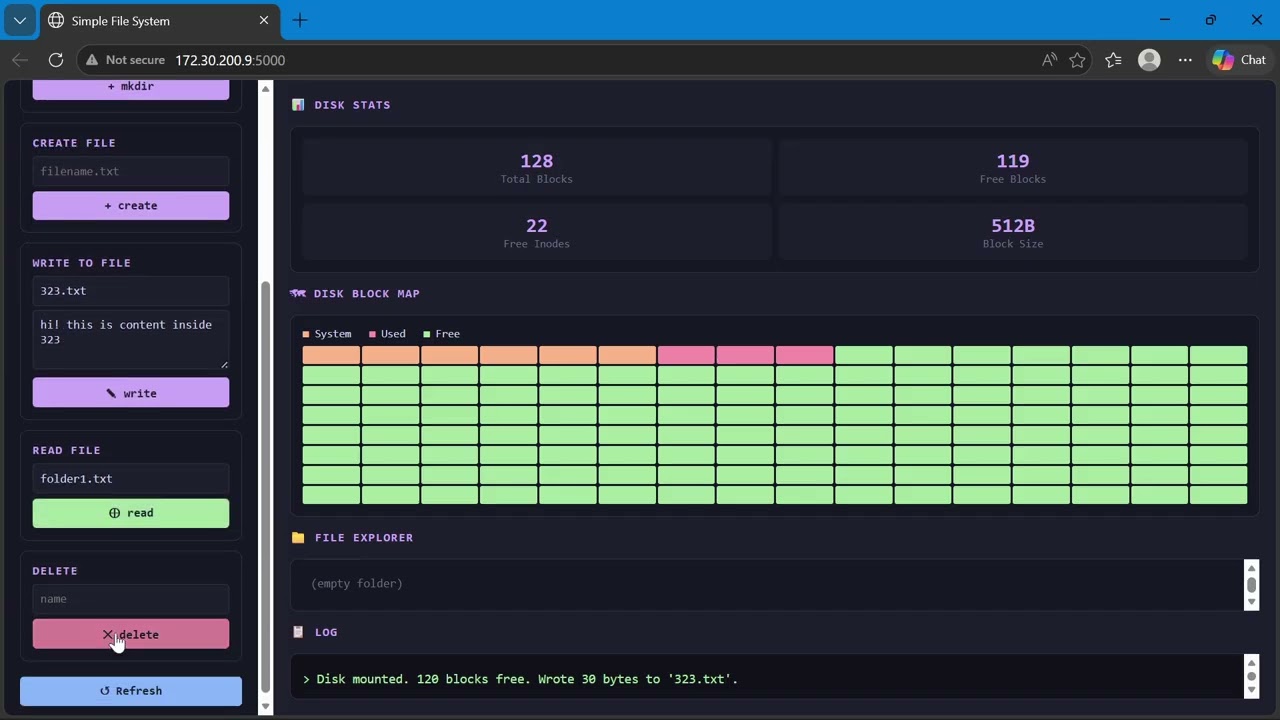Click the Free Blocks 119 stat
The image size is (1280, 720).
(1013, 167)
